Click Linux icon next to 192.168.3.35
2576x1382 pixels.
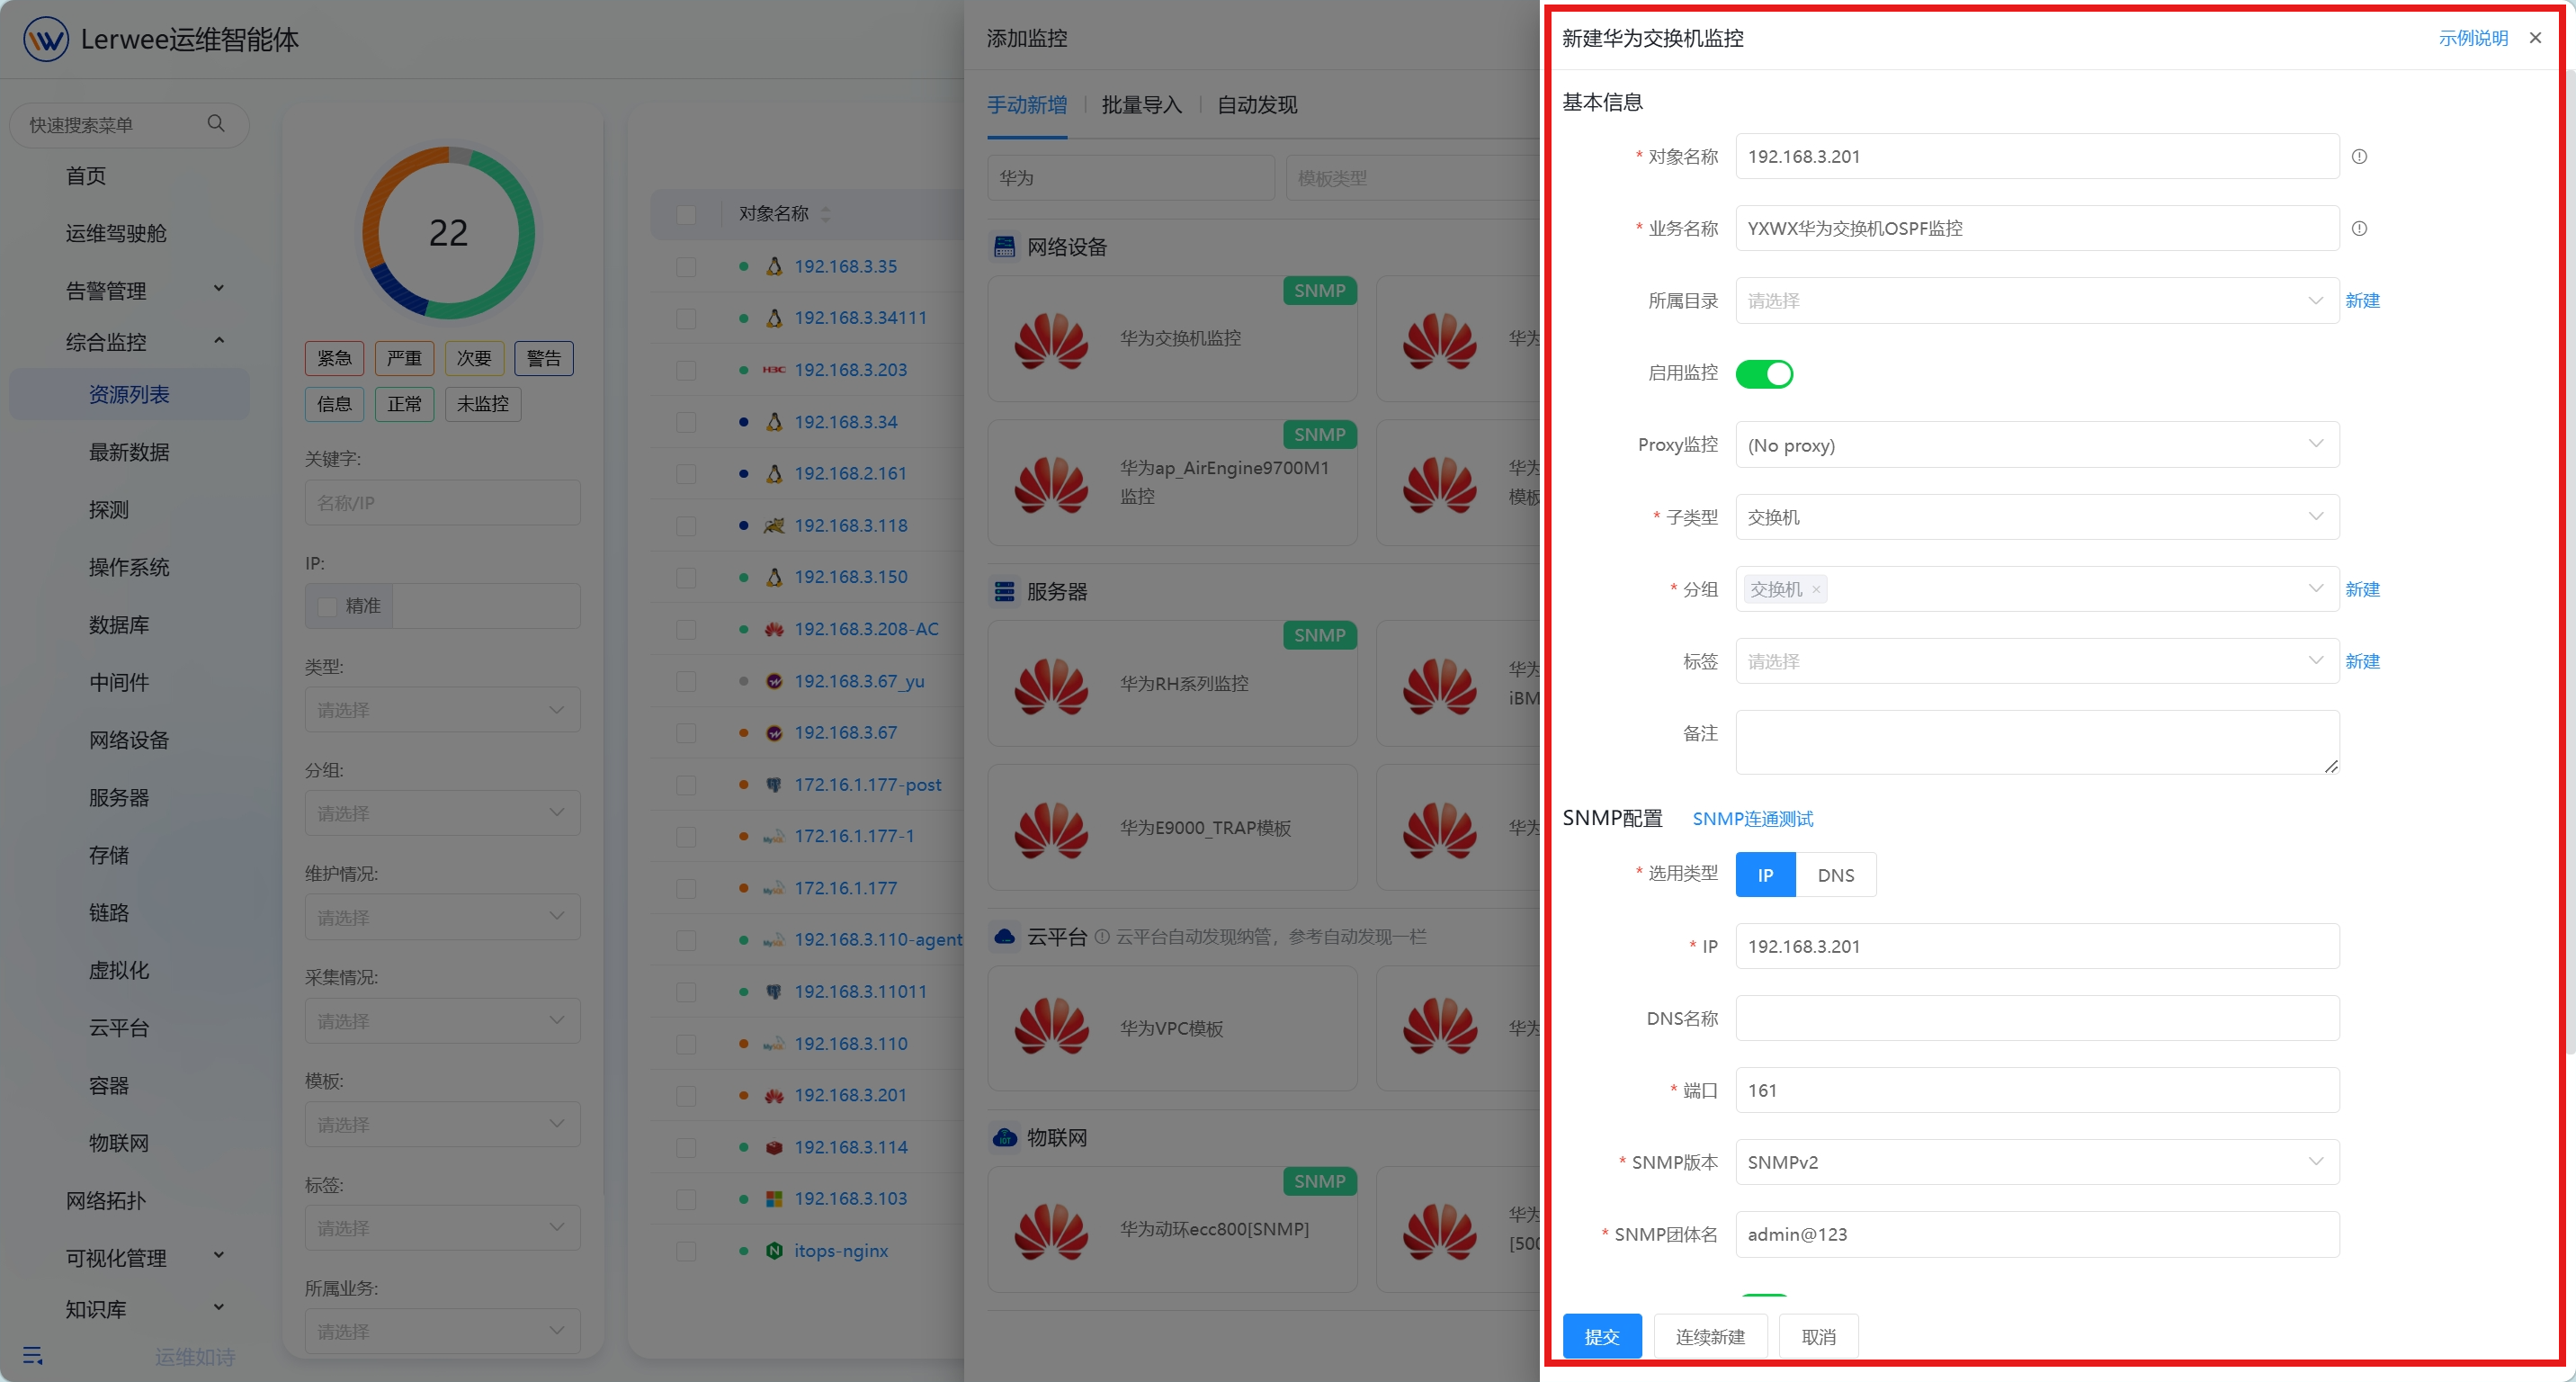pyautogui.click(x=774, y=266)
